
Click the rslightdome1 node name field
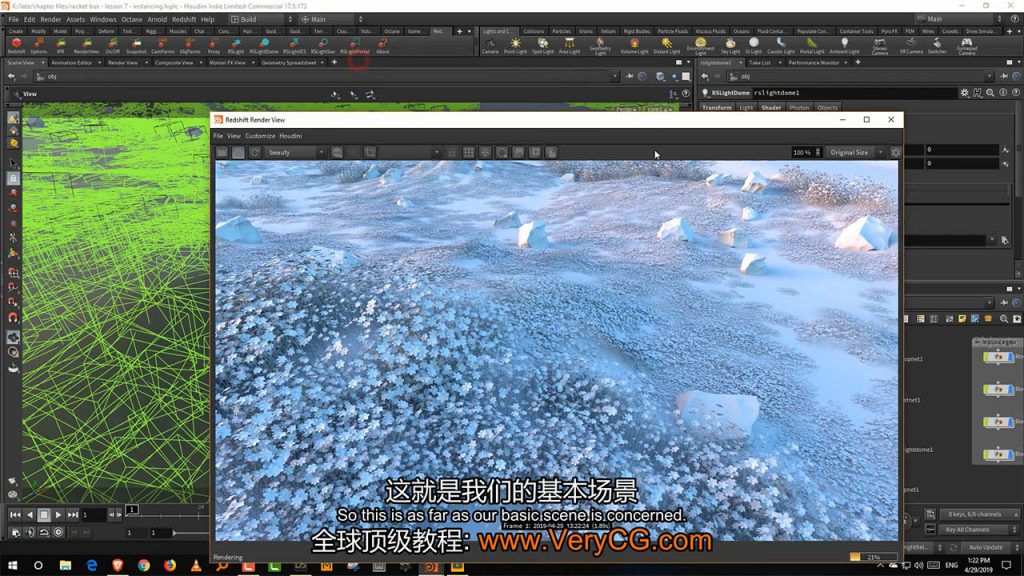[x=854, y=93]
